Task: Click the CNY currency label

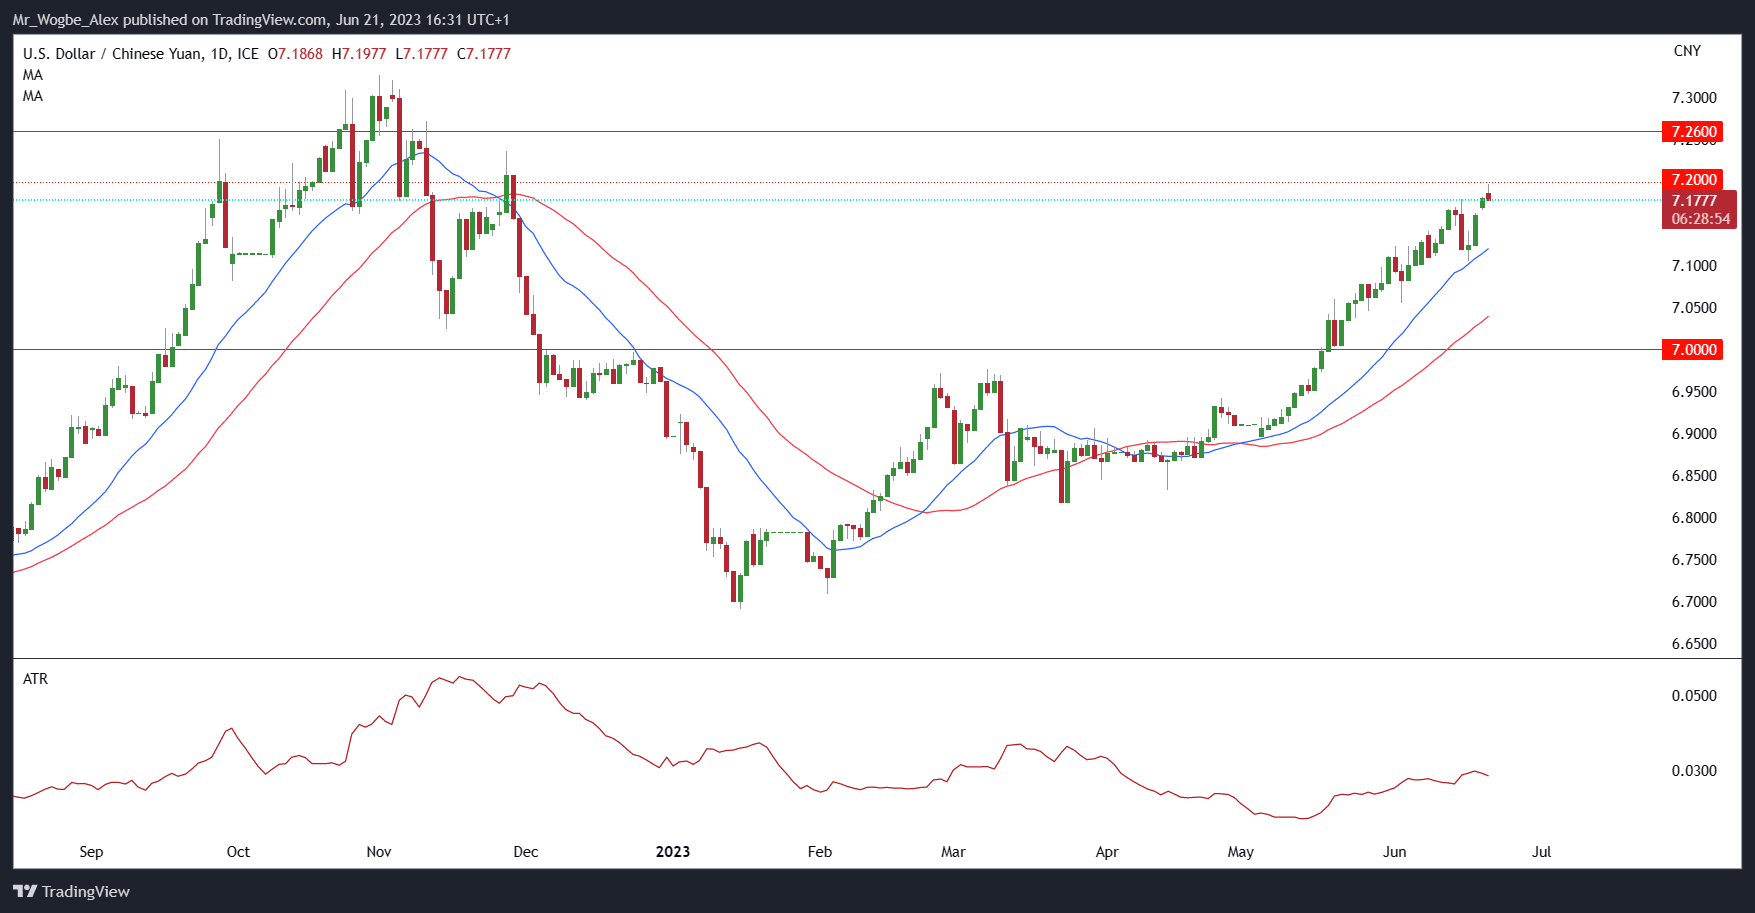Action: [1687, 51]
